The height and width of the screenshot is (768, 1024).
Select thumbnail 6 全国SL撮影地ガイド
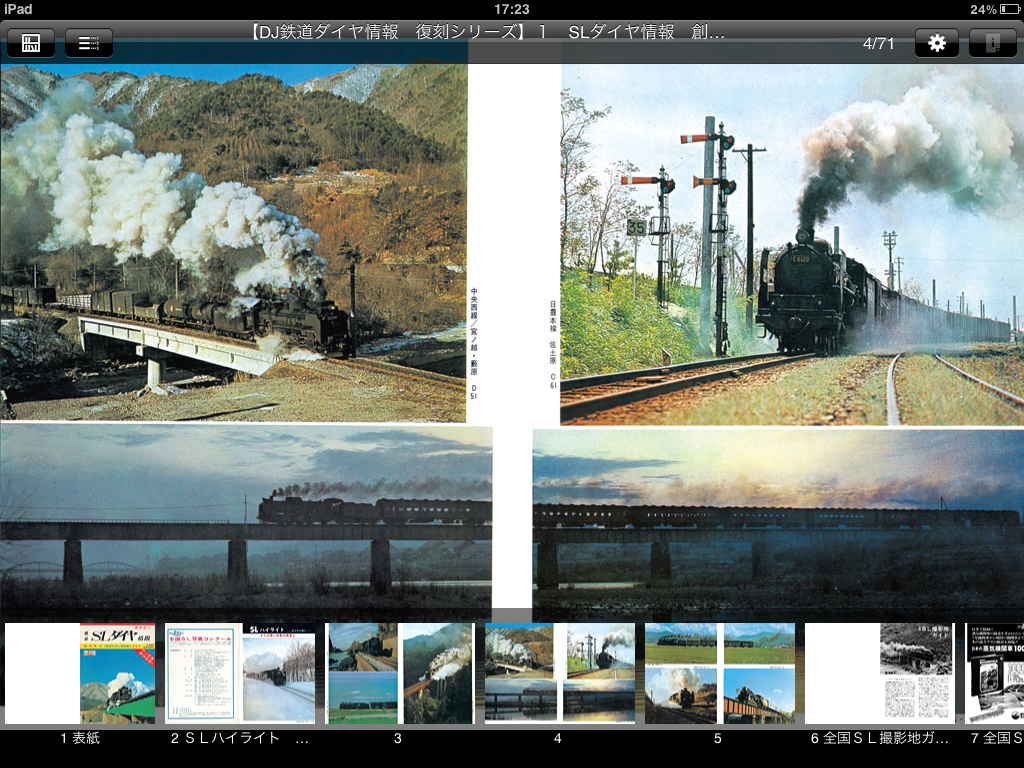point(880,673)
